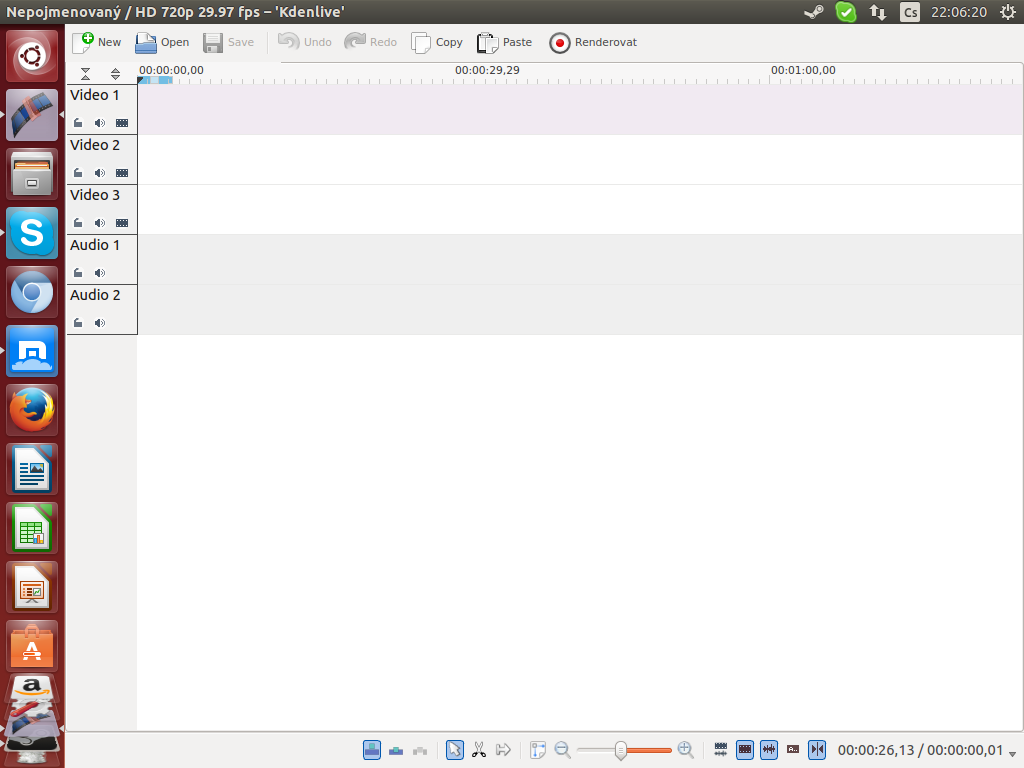Click the 00:00:29,29 ruler mark
The height and width of the screenshot is (768, 1024).
(487, 70)
